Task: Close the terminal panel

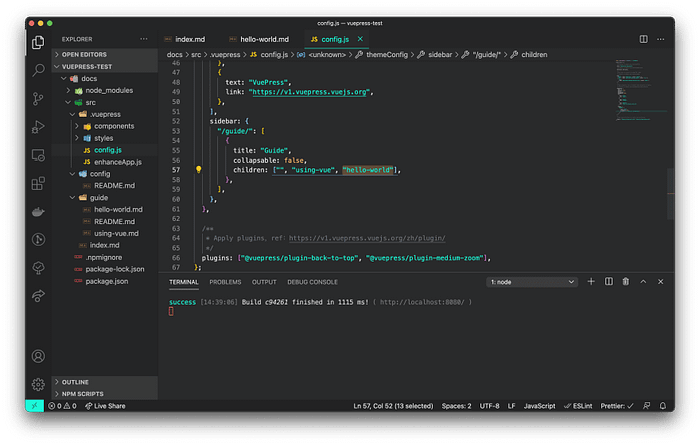Action: tap(661, 282)
